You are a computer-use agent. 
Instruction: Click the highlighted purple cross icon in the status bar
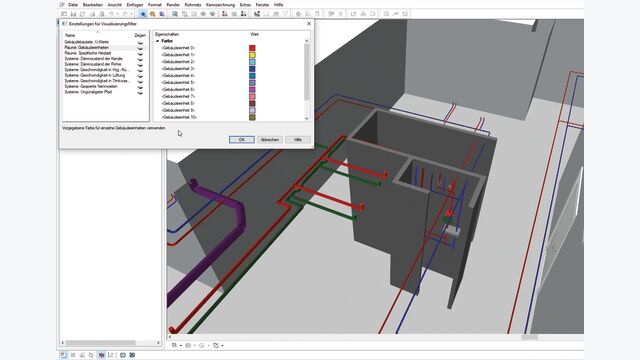[x=101, y=355]
